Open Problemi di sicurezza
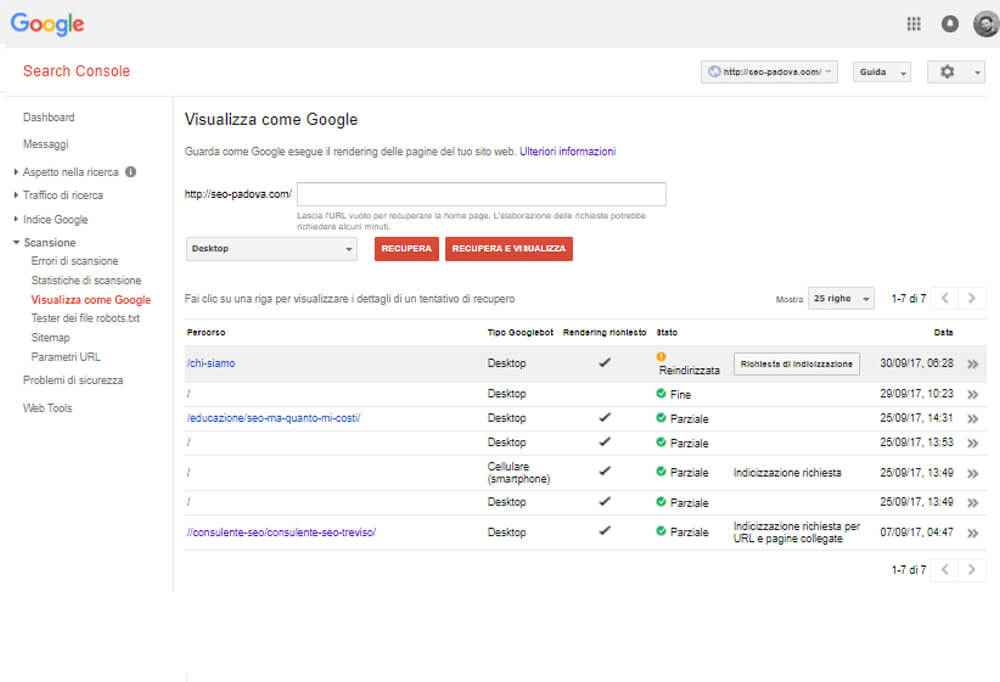 (x=73, y=380)
